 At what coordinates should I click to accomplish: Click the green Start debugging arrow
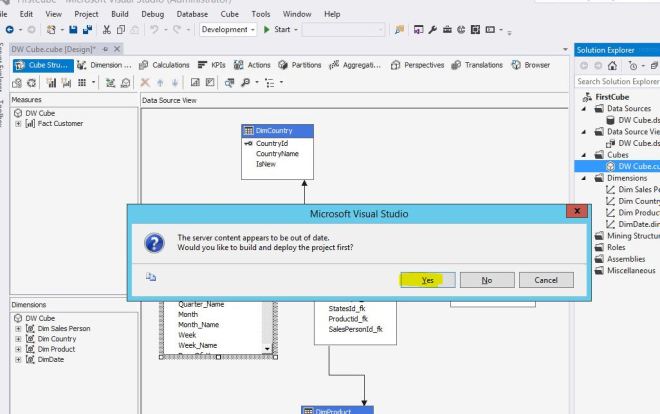point(265,30)
